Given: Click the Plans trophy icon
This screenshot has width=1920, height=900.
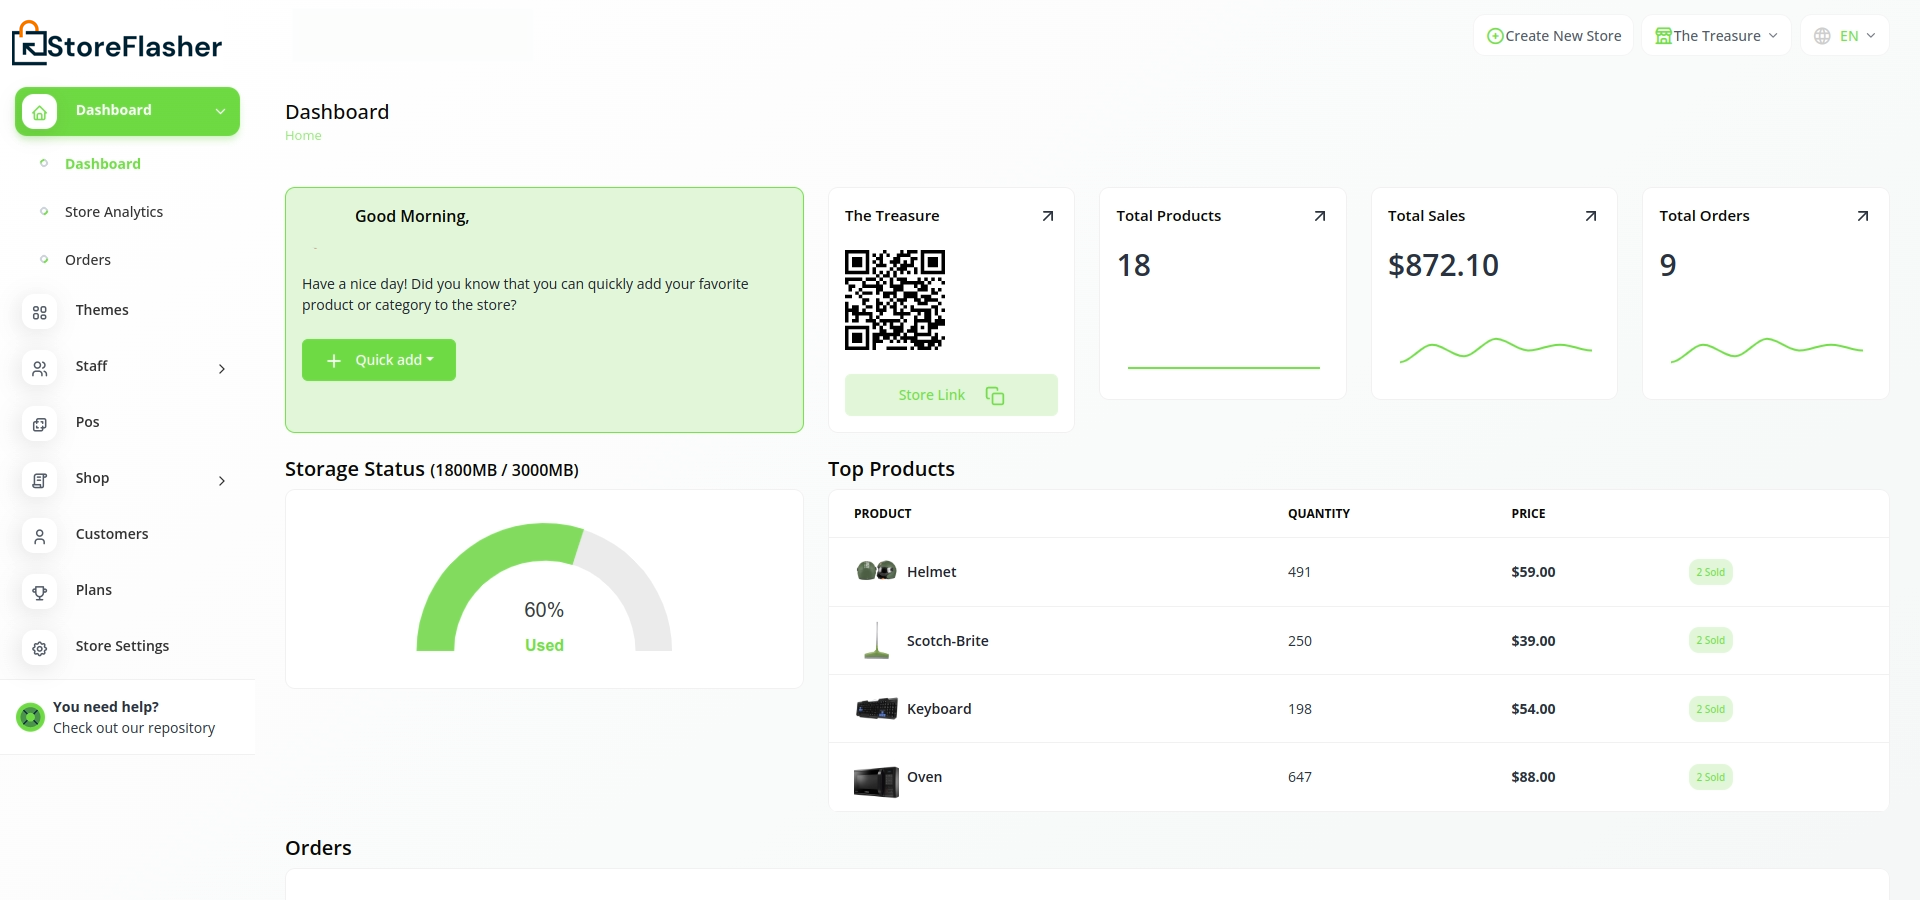Looking at the screenshot, I should (x=40, y=593).
